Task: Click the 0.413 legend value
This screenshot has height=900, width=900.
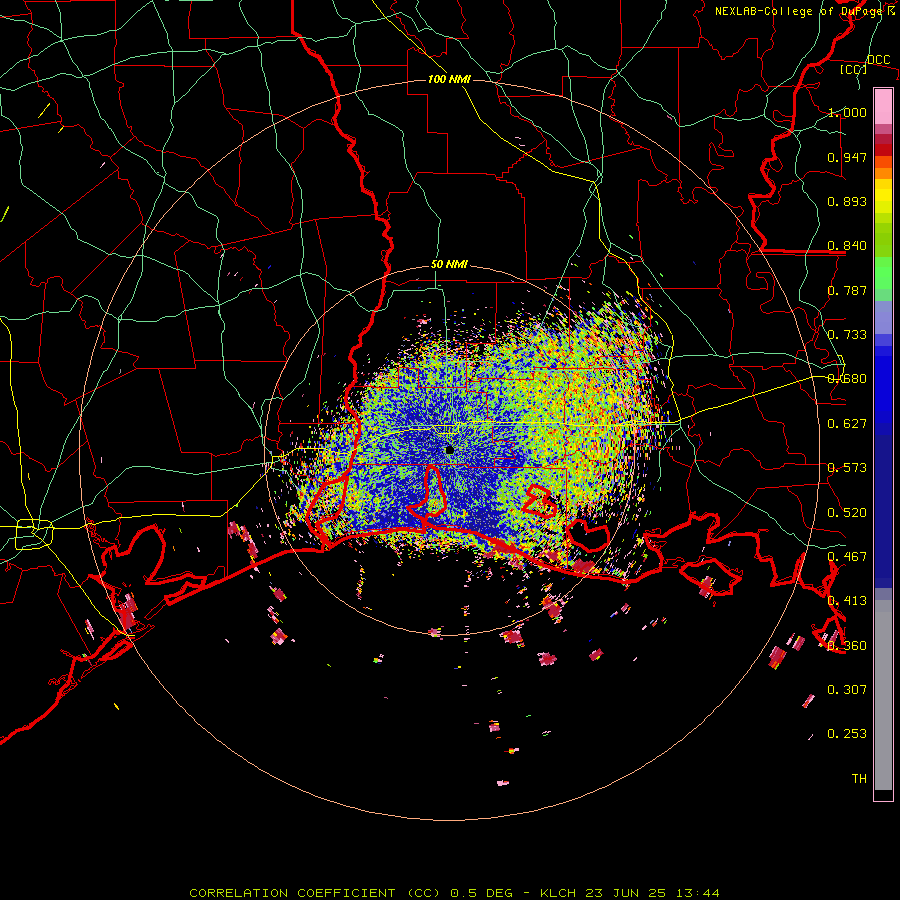Action: (x=847, y=601)
